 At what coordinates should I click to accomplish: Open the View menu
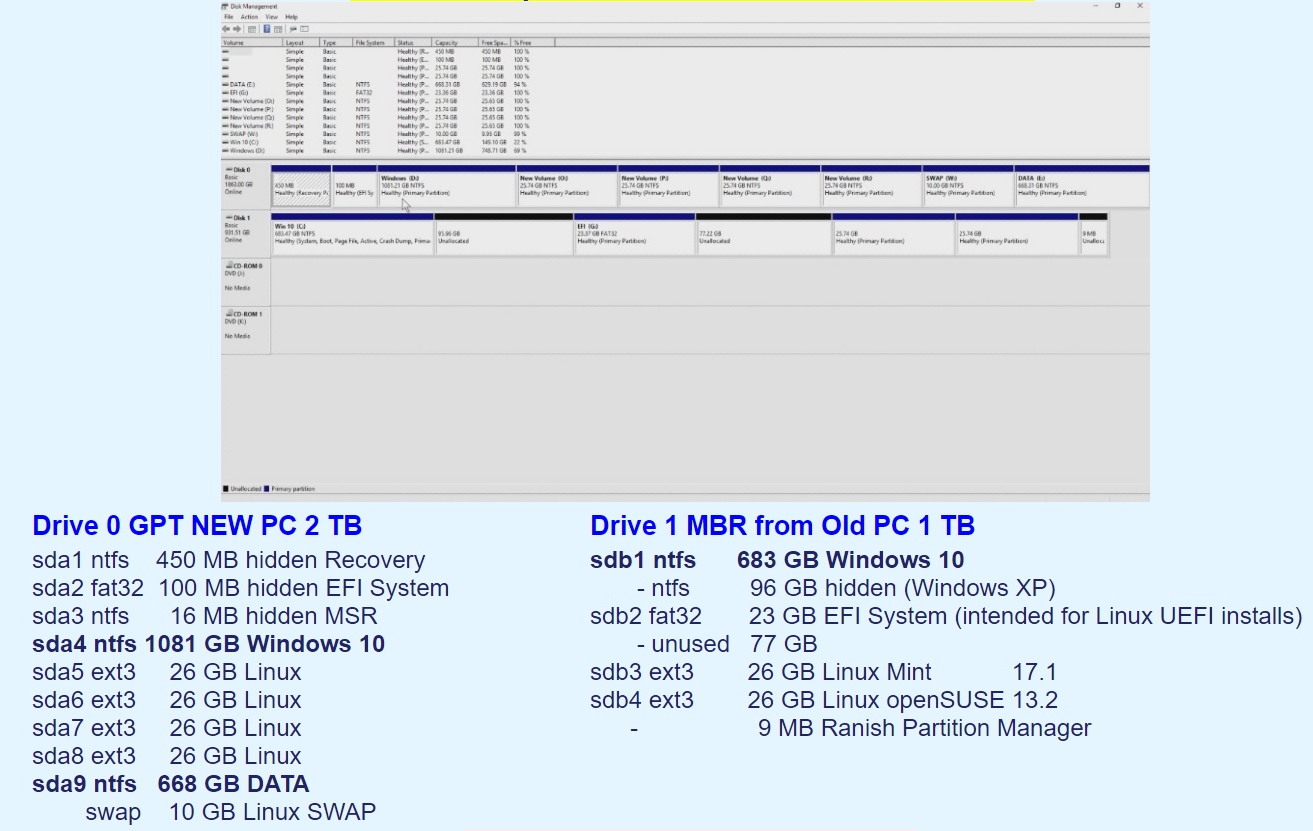pyautogui.click(x=272, y=17)
